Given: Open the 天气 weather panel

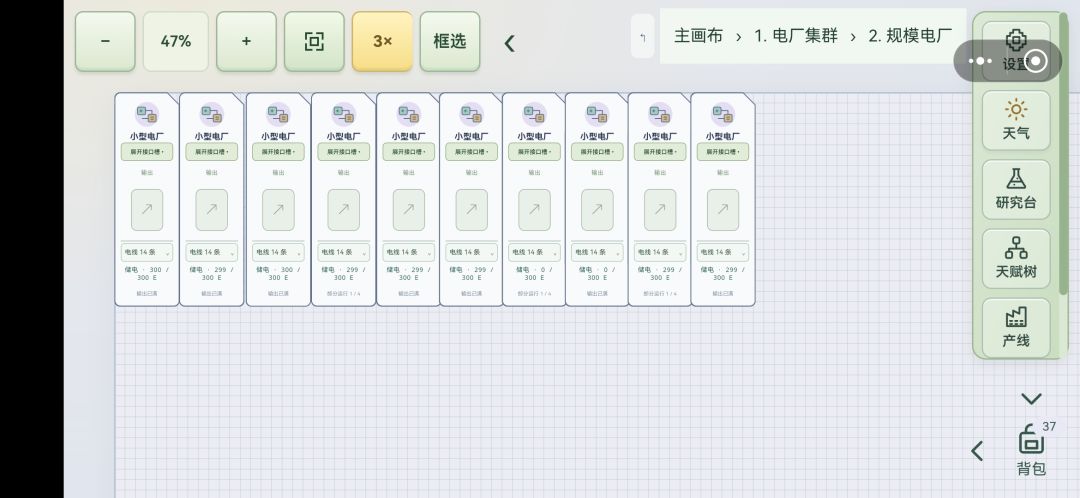Looking at the screenshot, I should click(x=1016, y=120).
